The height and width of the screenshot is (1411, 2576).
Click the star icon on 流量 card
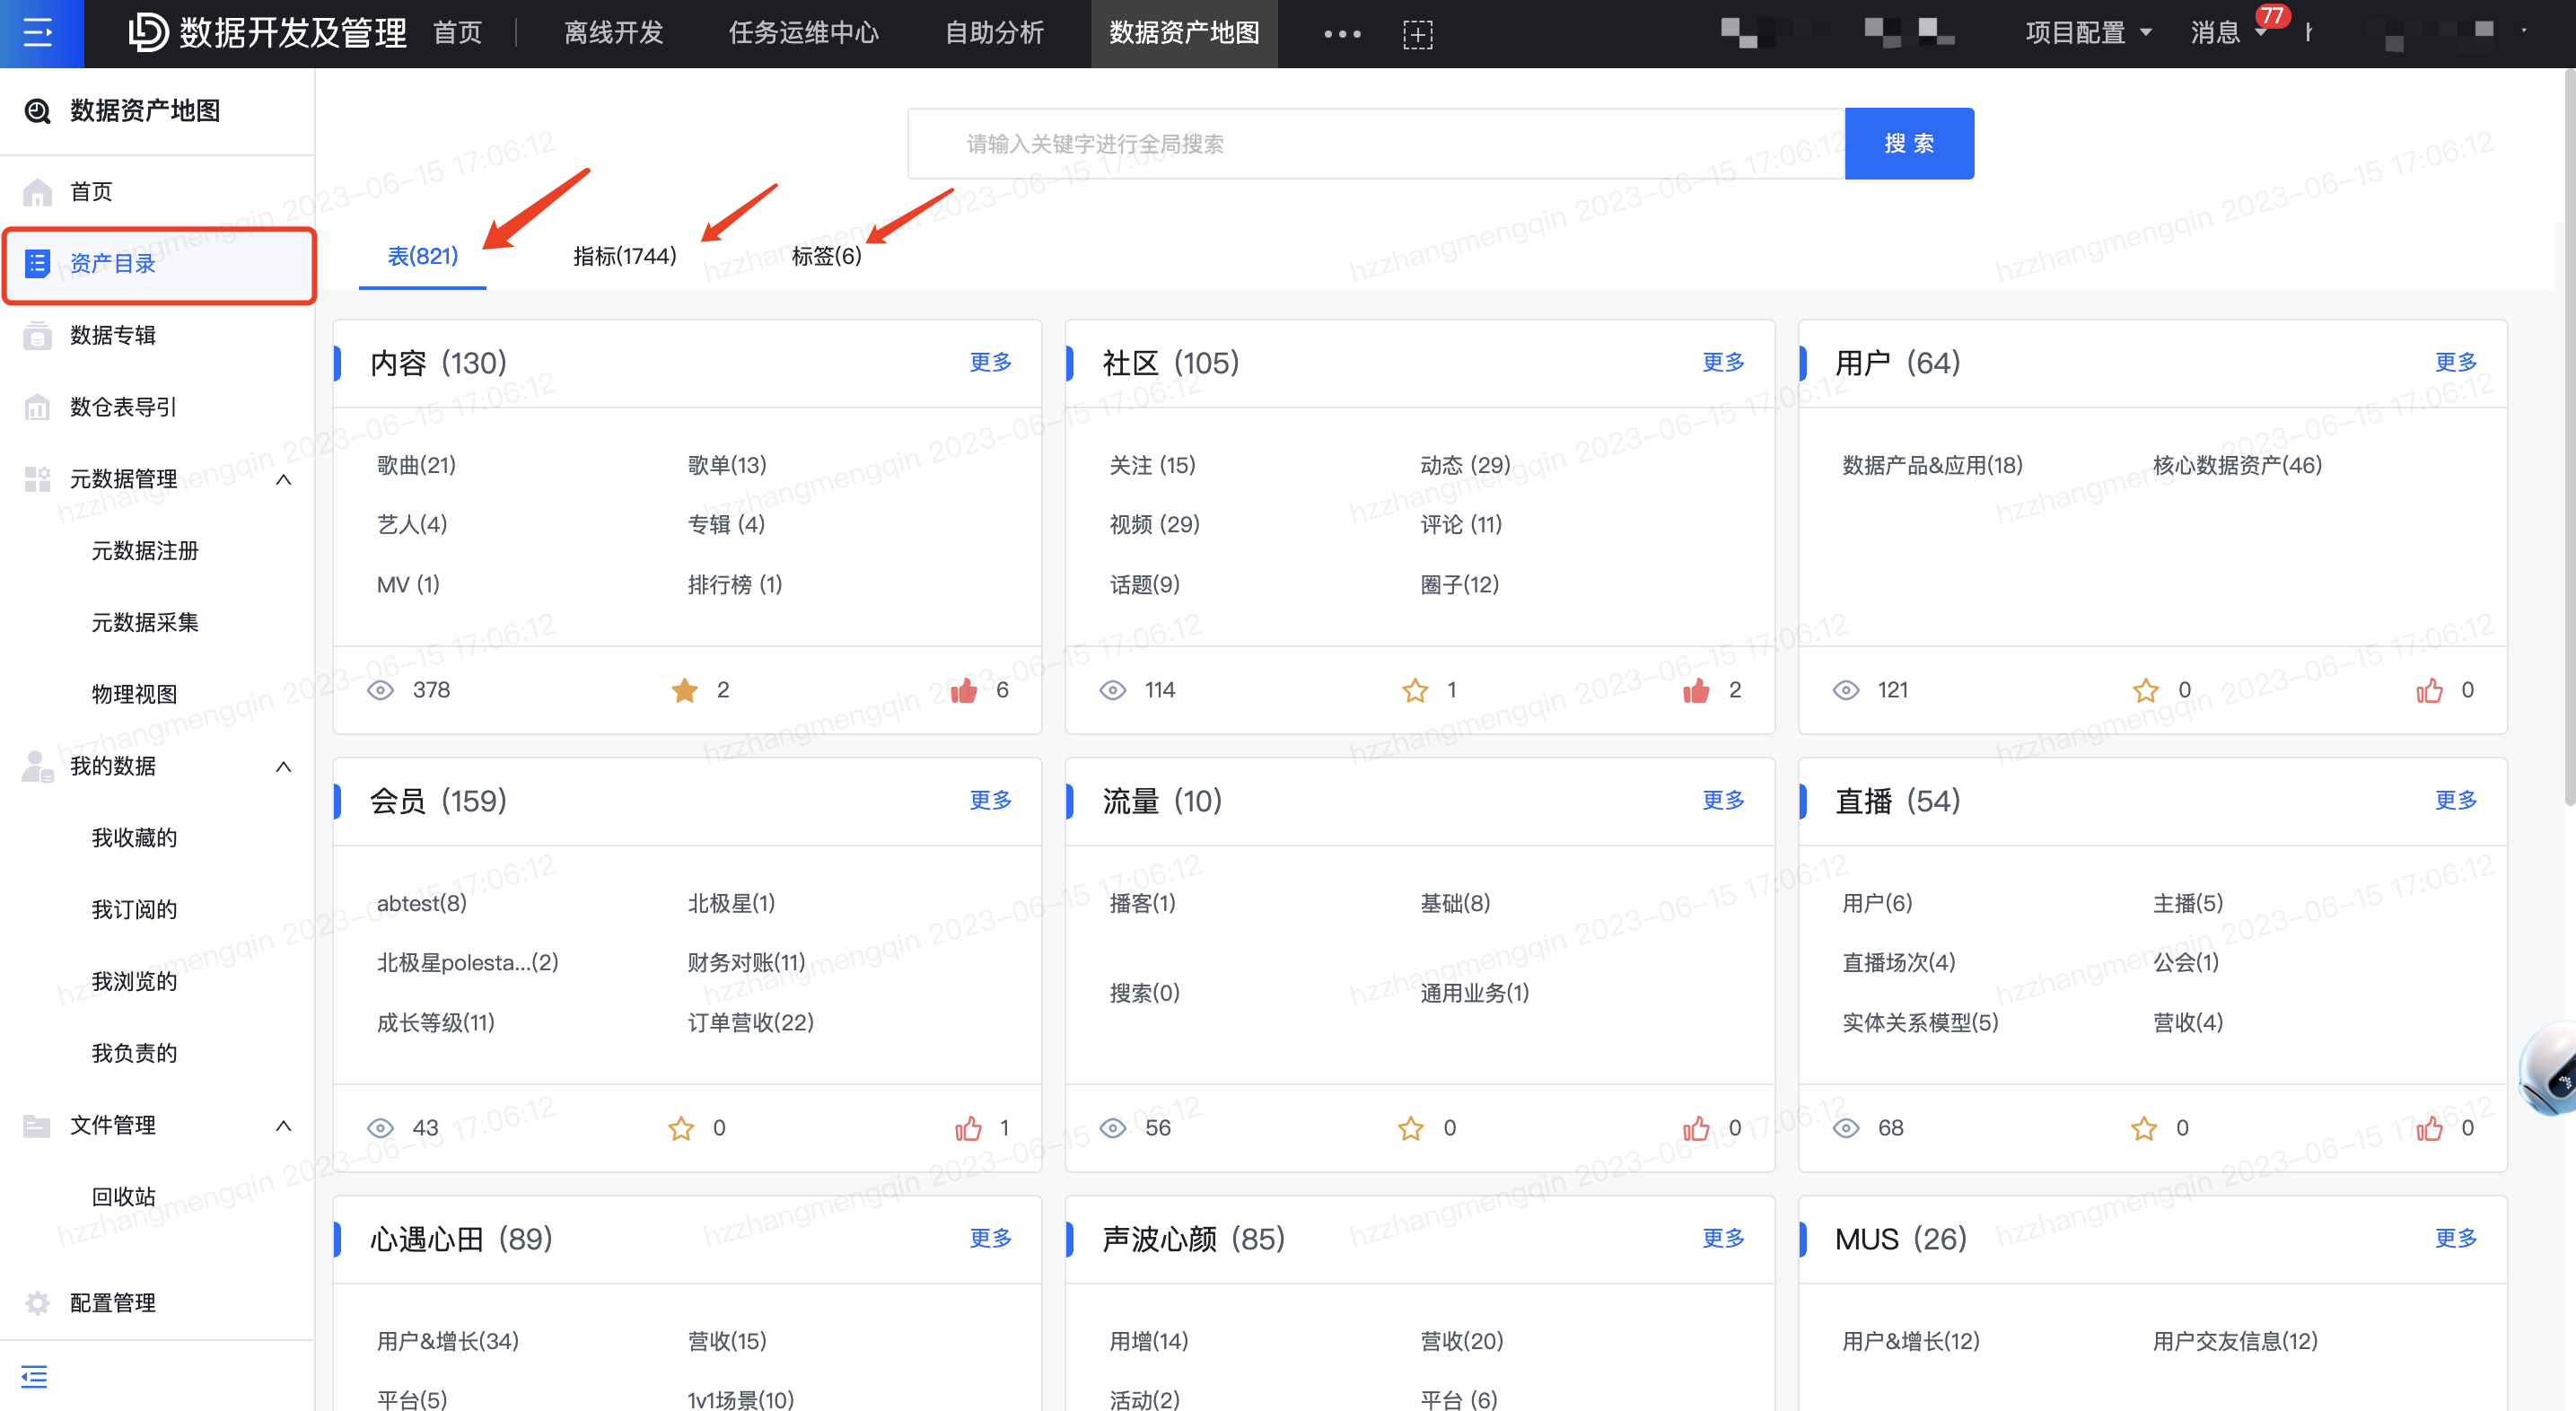click(1411, 1128)
